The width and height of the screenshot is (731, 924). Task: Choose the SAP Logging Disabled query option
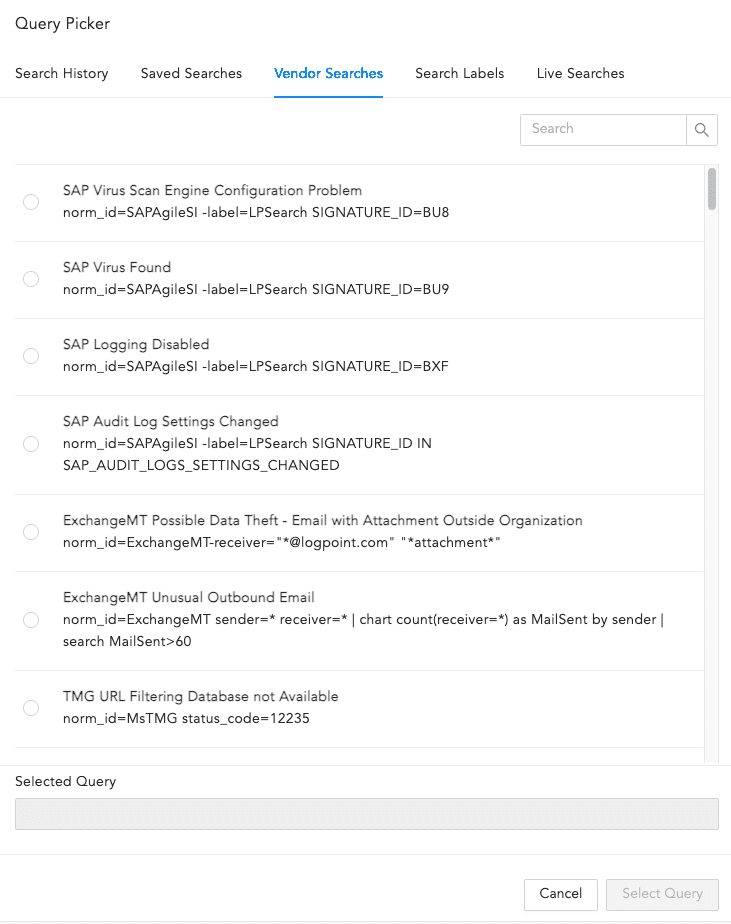pyautogui.click(x=30, y=355)
